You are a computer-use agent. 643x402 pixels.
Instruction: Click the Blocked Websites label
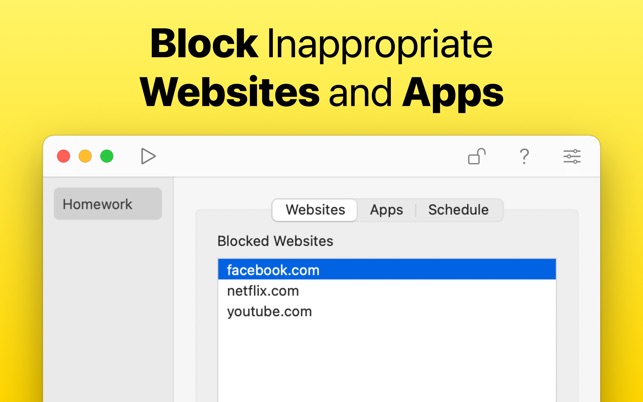pyautogui.click(x=275, y=241)
